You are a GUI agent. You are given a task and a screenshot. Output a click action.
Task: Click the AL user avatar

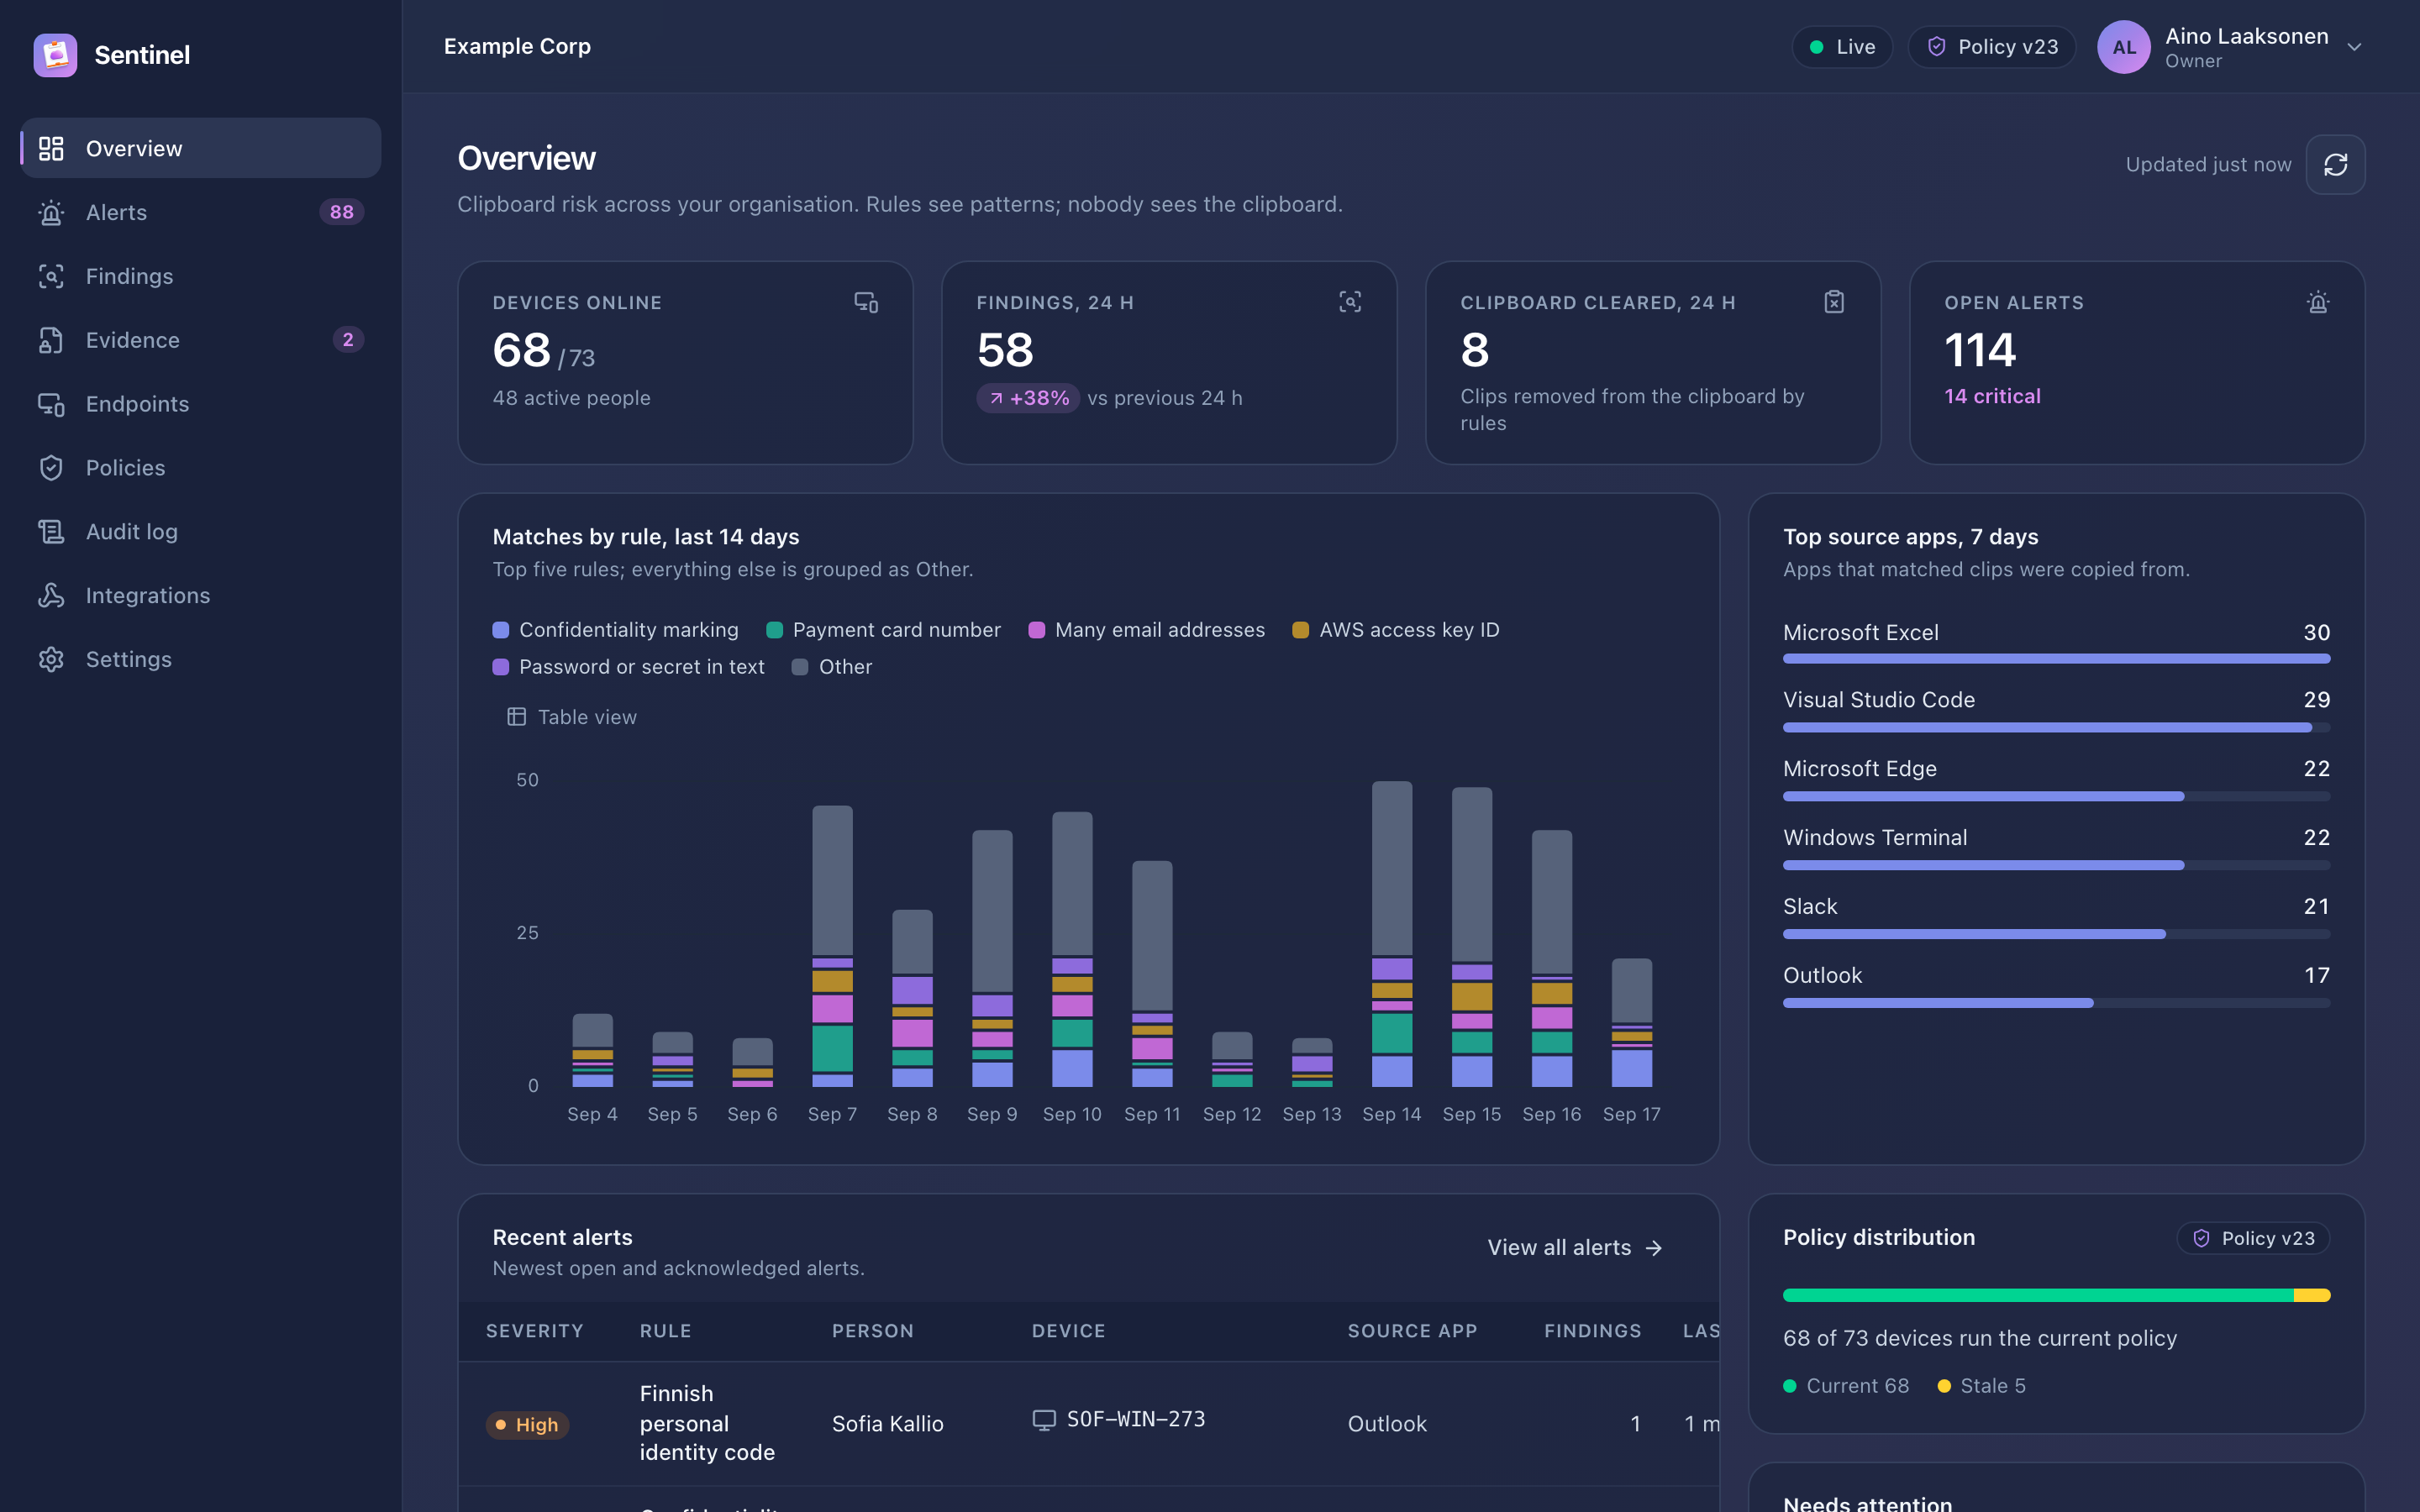click(2124, 47)
